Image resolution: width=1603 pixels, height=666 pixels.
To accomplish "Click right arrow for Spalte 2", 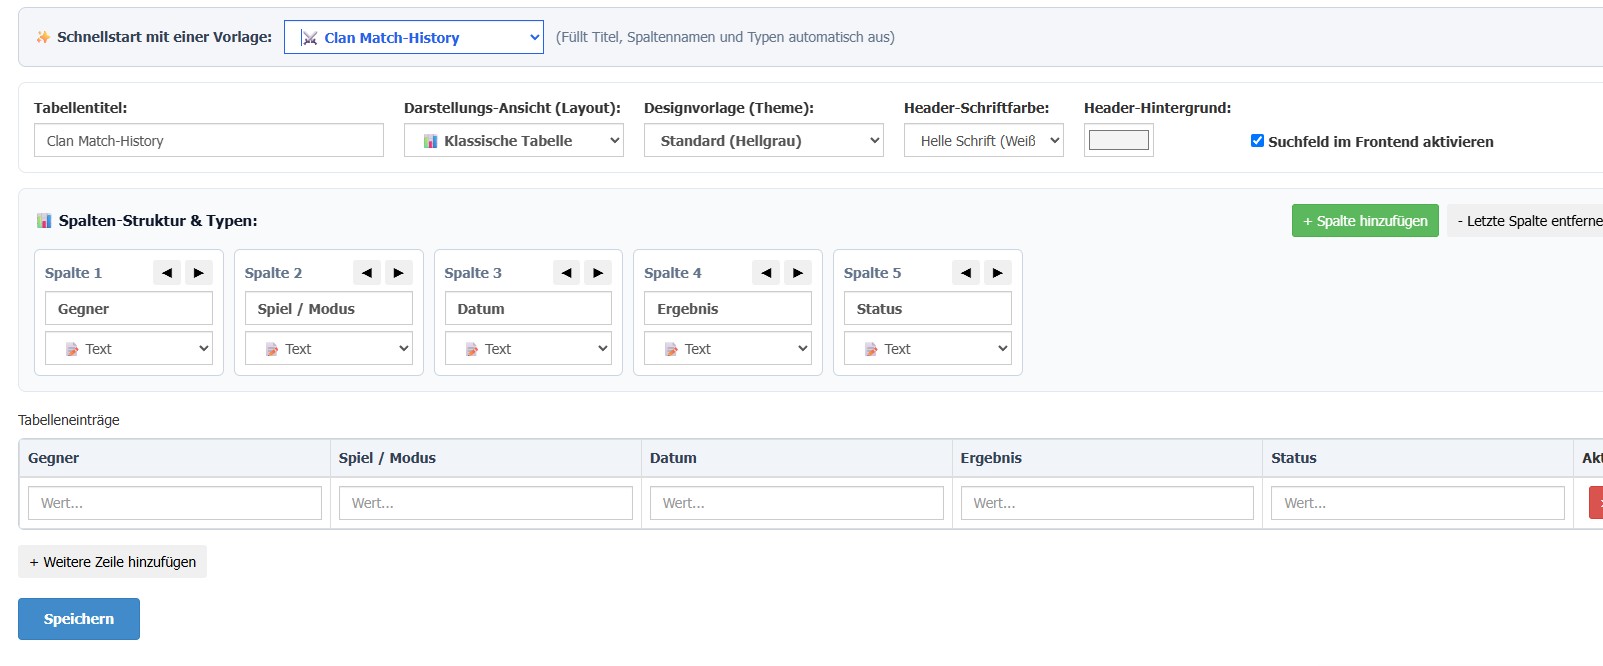I will pos(399,273).
